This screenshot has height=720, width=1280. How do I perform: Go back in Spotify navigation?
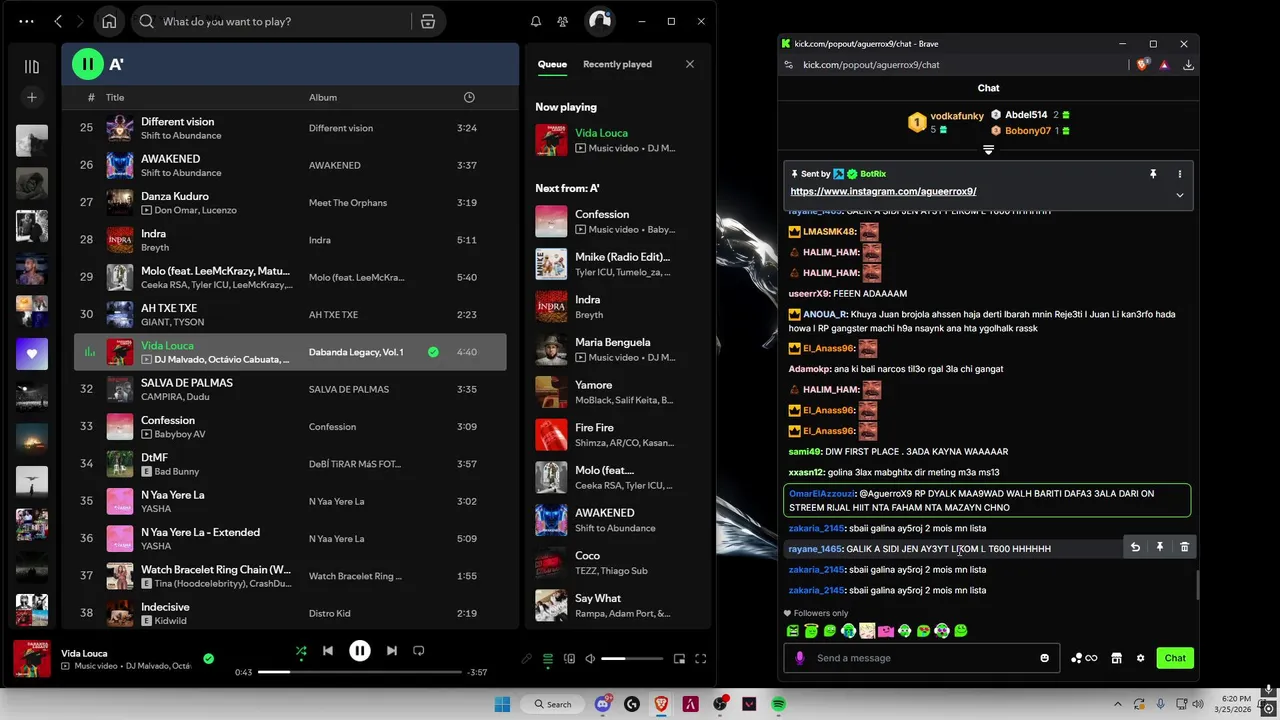(58, 21)
